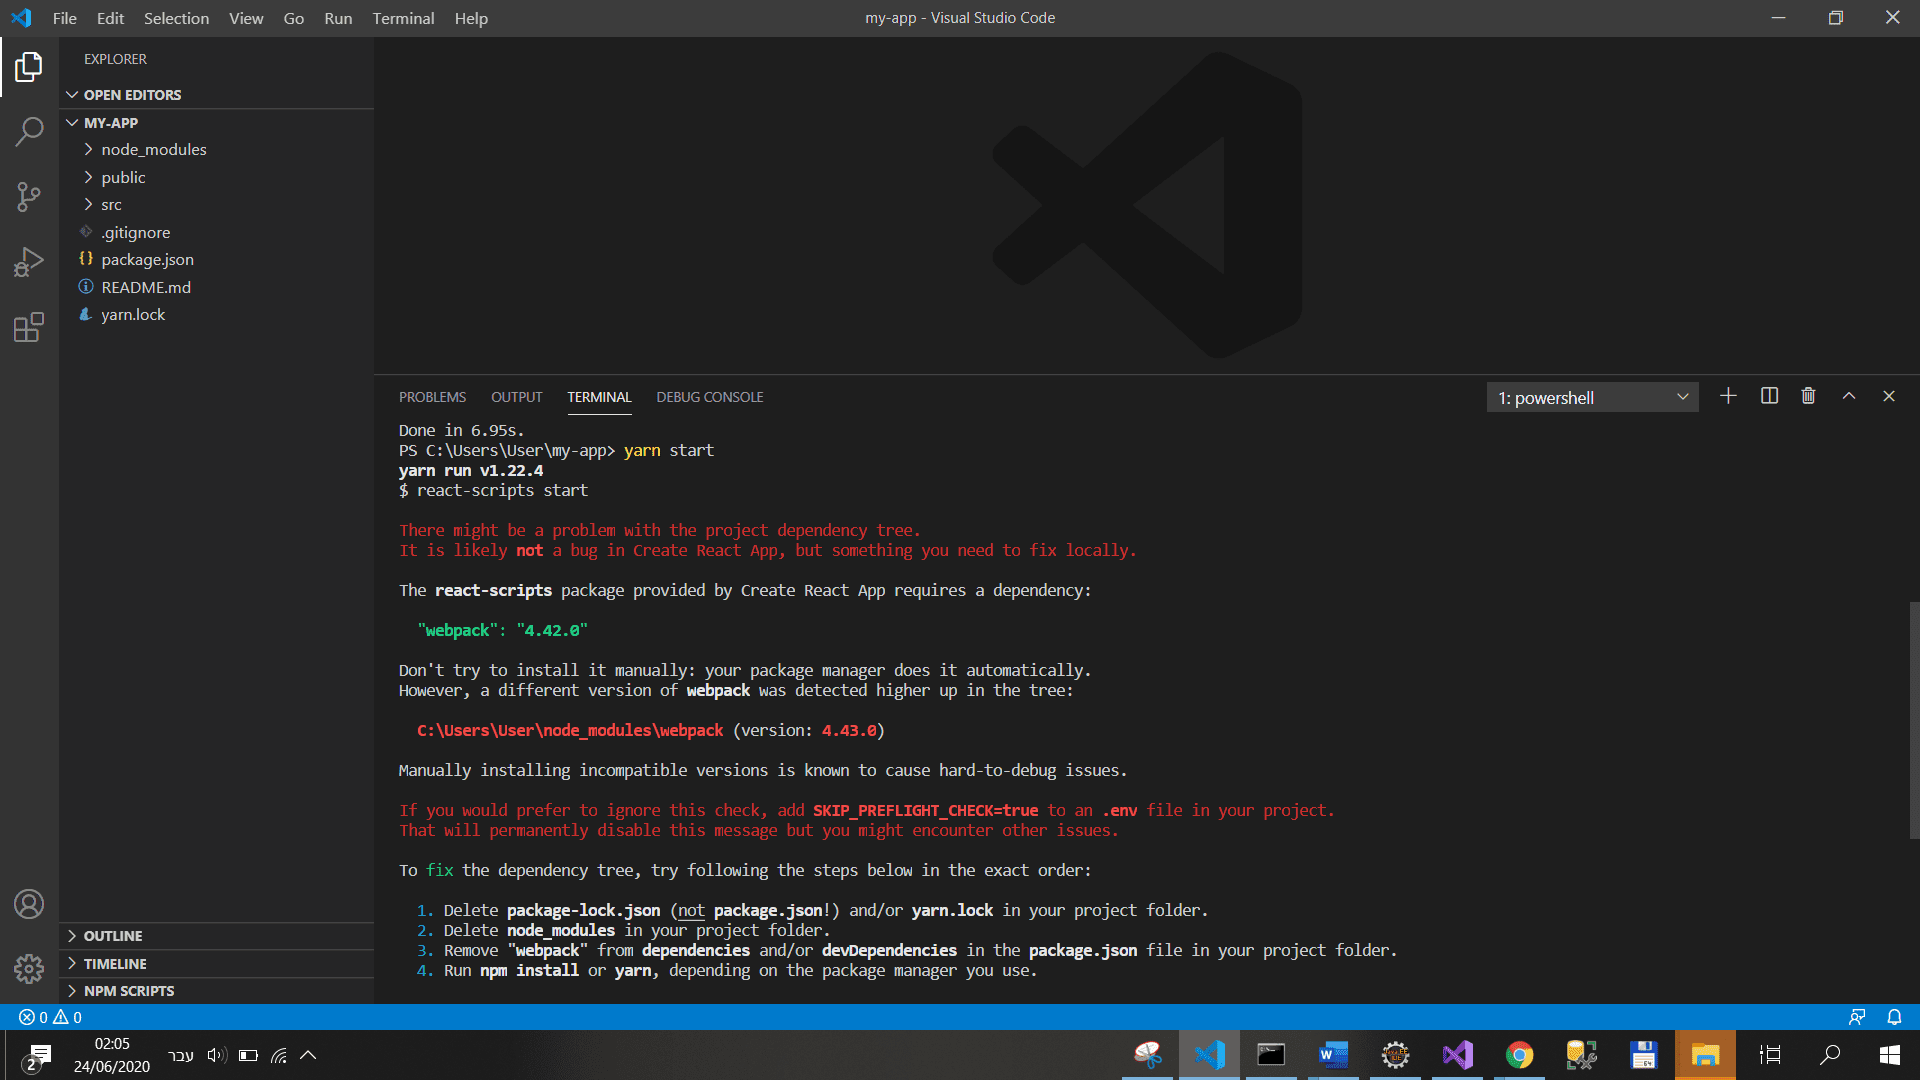This screenshot has width=1920, height=1080.
Task: Expand the src folder
Action: [216, 205]
